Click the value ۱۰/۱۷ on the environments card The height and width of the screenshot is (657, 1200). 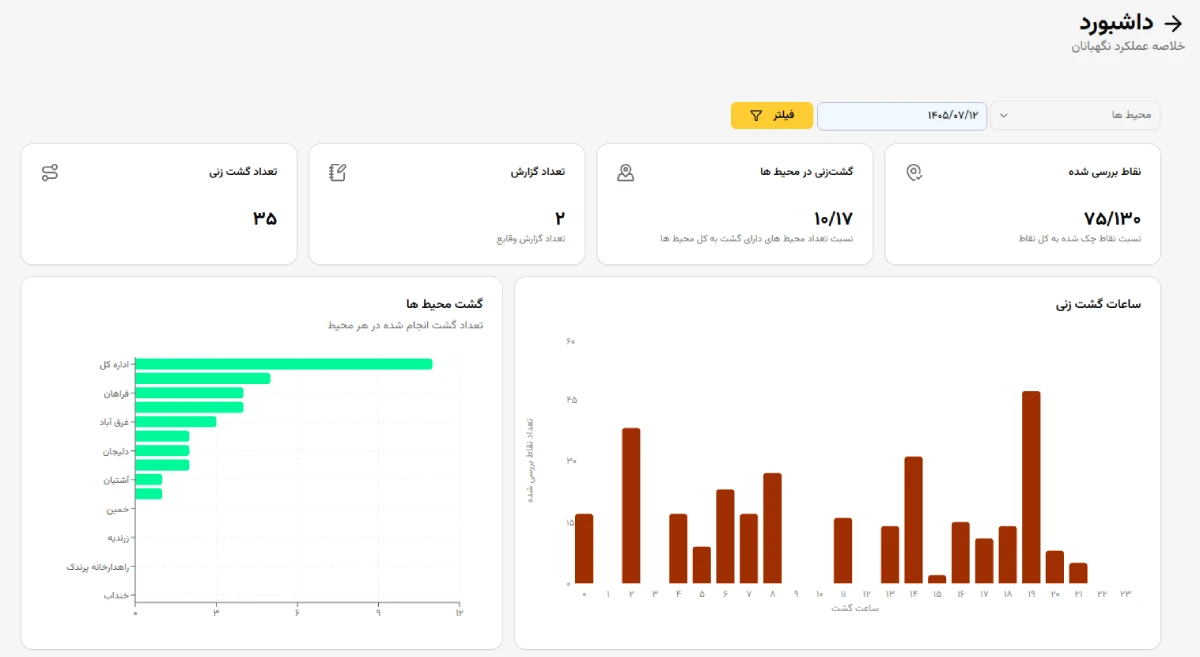pyautogui.click(x=833, y=218)
